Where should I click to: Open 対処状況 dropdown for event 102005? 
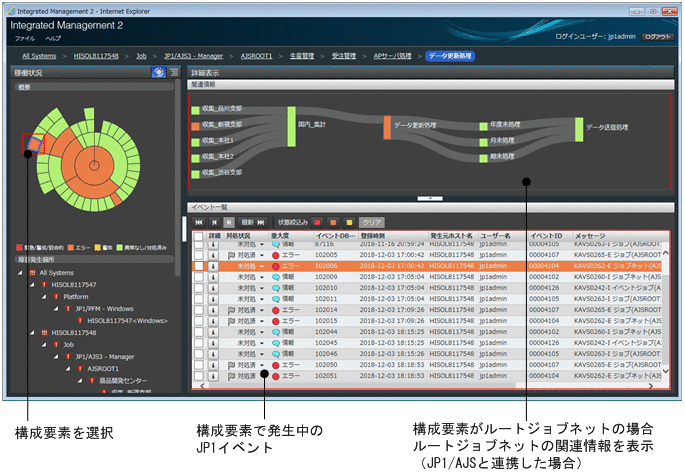(x=262, y=256)
